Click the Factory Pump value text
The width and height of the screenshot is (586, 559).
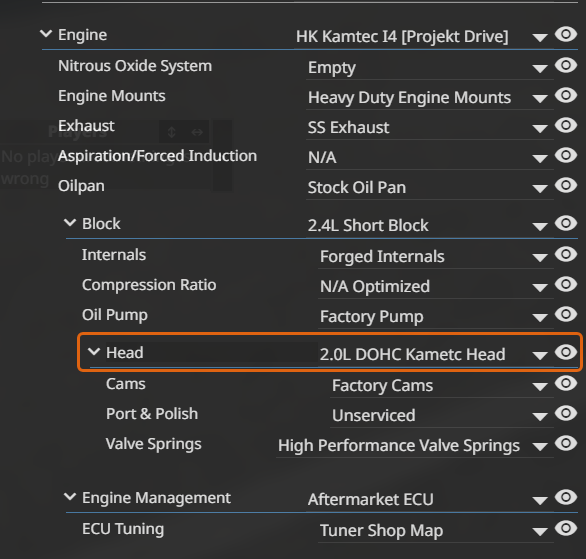click(371, 317)
